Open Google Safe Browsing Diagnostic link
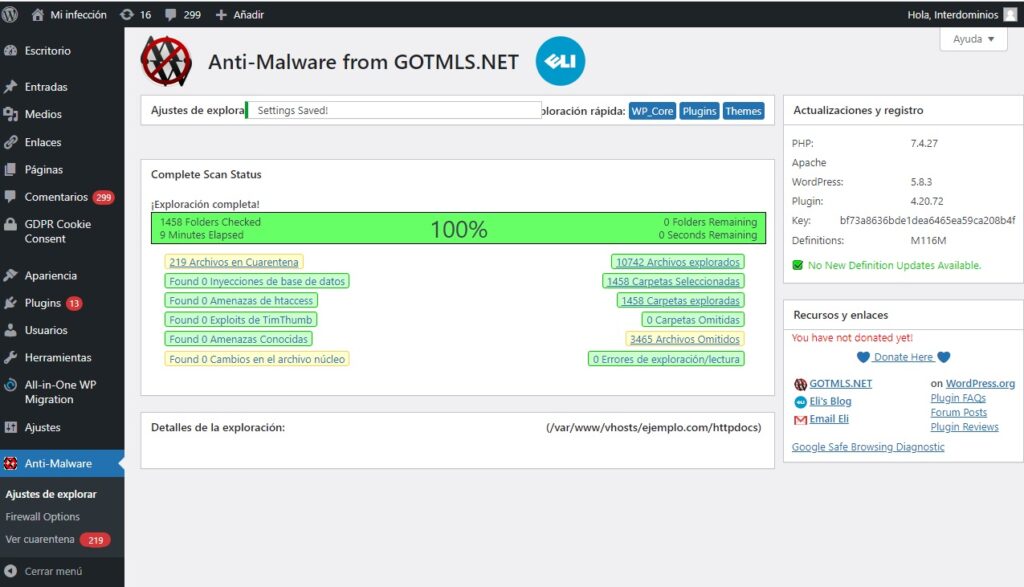1024x587 pixels. [868, 447]
